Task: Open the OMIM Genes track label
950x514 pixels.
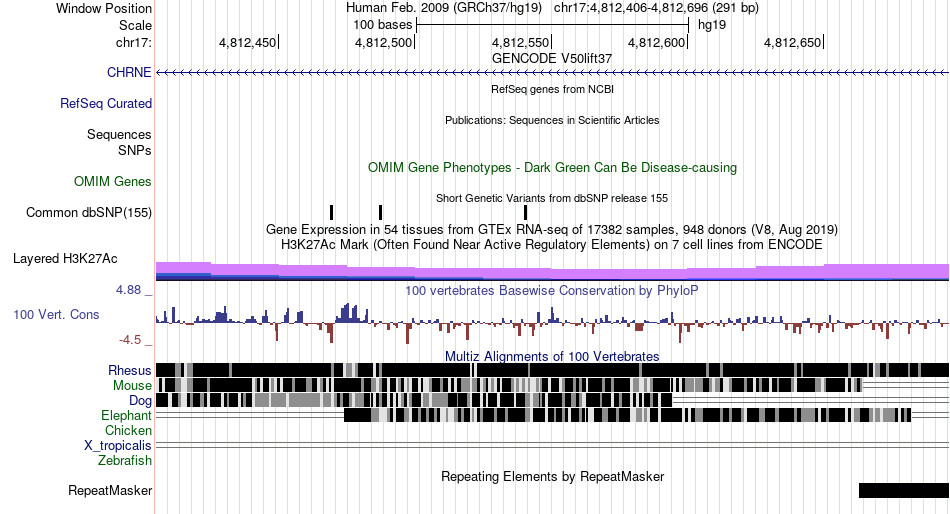Action: coord(112,181)
